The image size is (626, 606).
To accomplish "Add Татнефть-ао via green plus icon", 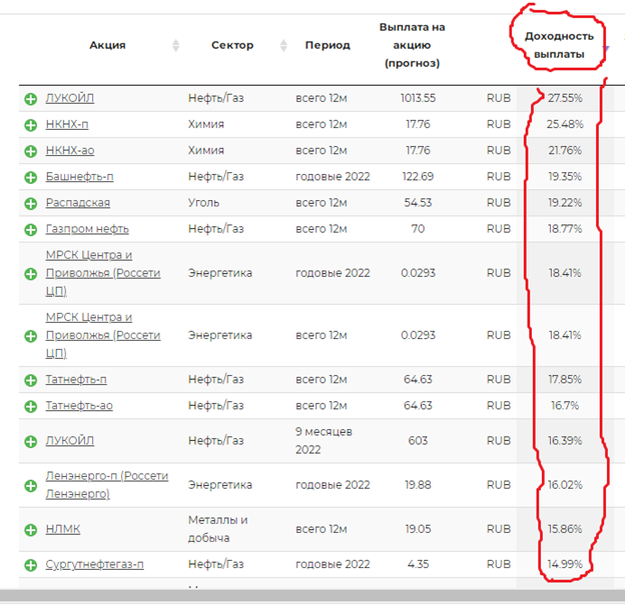I will [31, 406].
